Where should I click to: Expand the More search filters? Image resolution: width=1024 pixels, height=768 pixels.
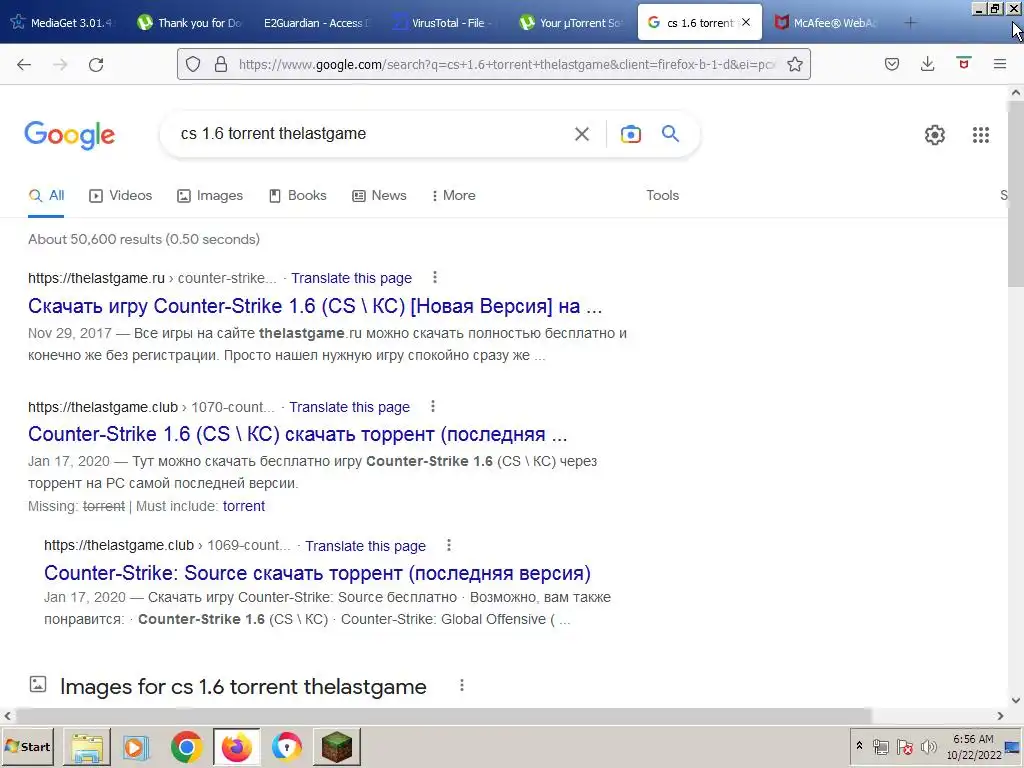[453, 195]
